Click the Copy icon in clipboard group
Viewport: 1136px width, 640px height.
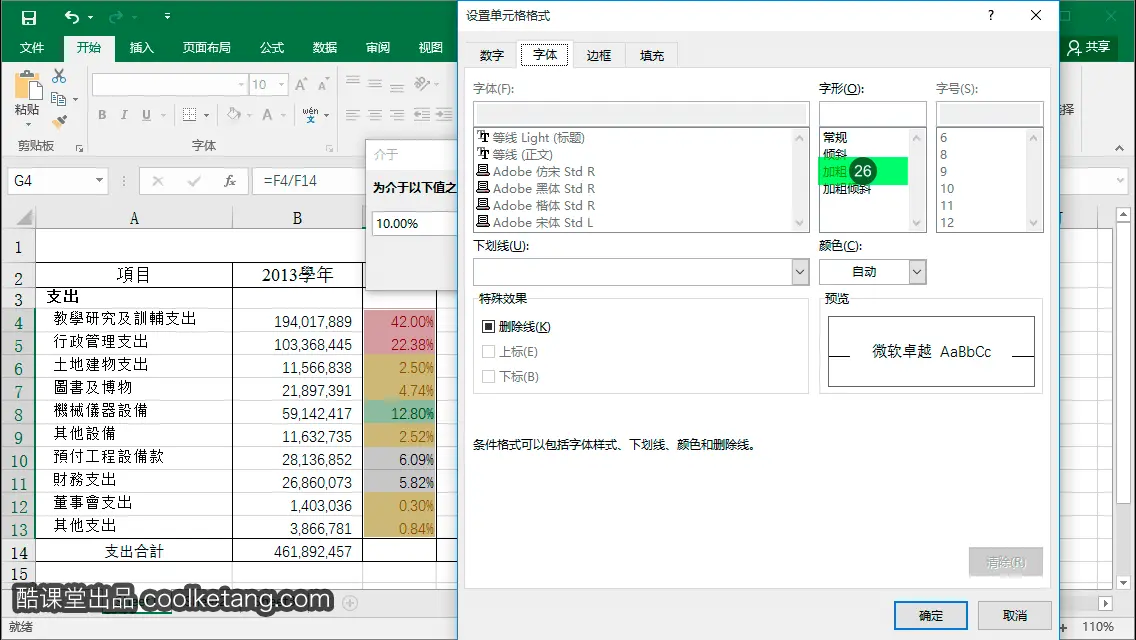(x=59, y=99)
